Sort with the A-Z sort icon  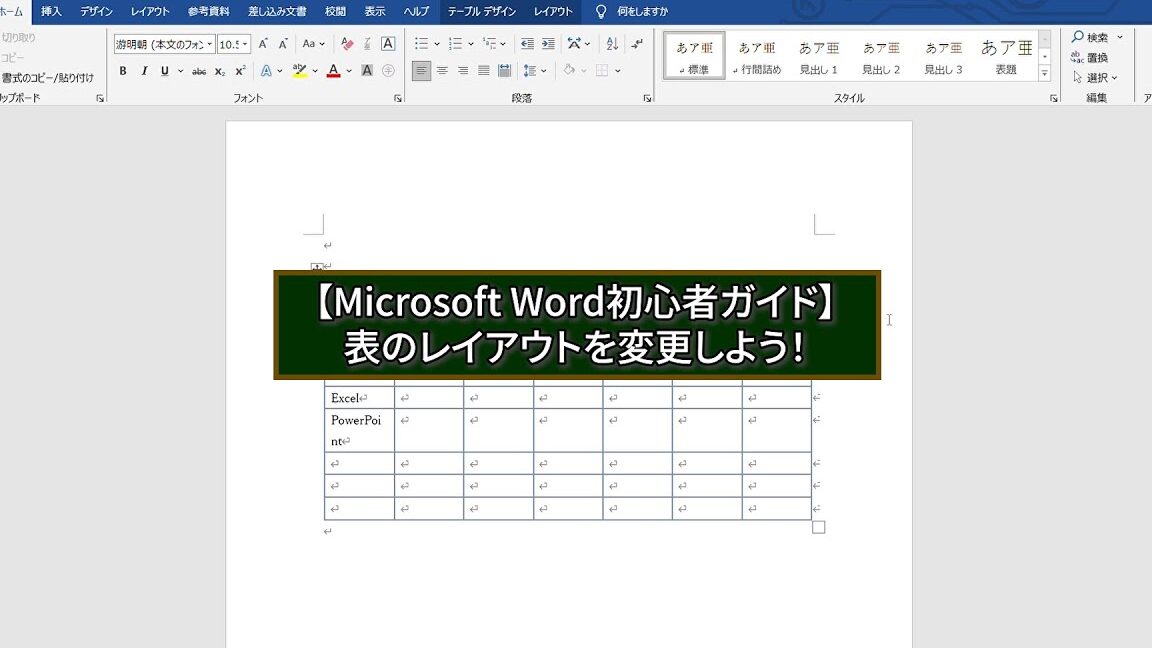point(612,44)
